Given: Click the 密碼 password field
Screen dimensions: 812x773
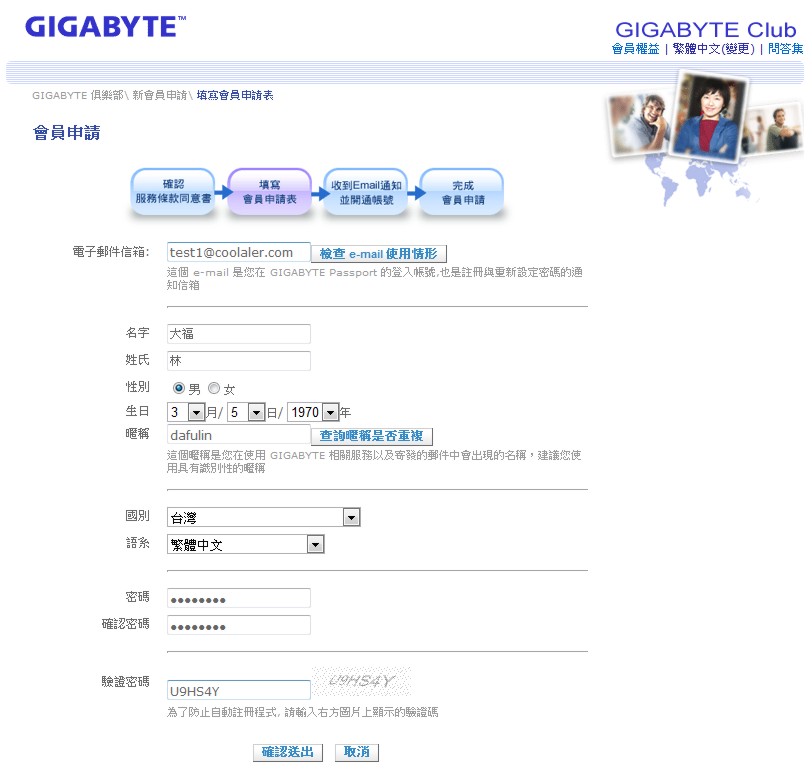Looking at the screenshot, I should (239, 598).
